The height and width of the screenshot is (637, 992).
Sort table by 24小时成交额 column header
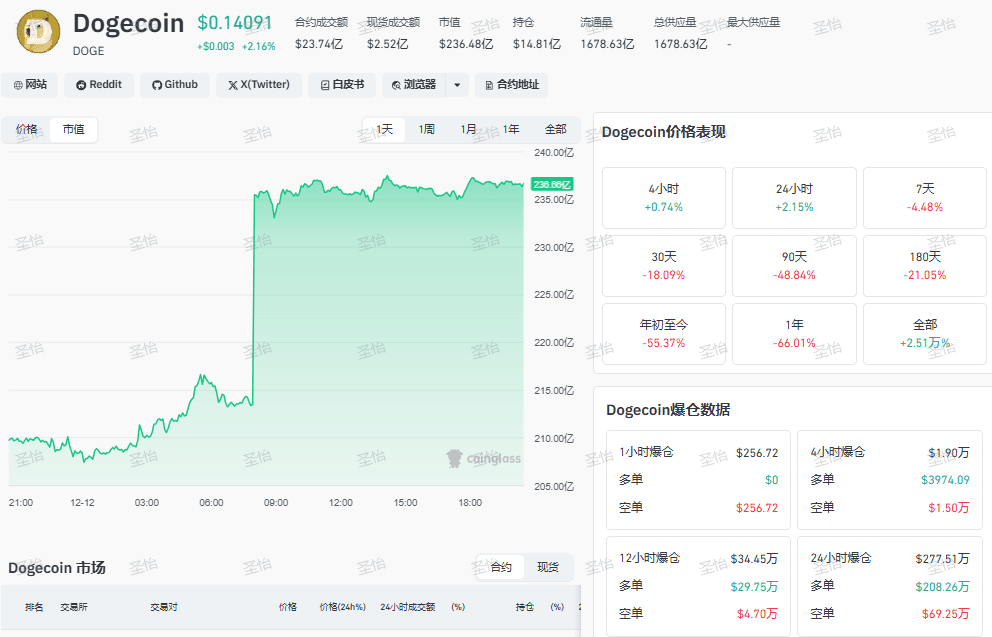[x=407, y=607]
